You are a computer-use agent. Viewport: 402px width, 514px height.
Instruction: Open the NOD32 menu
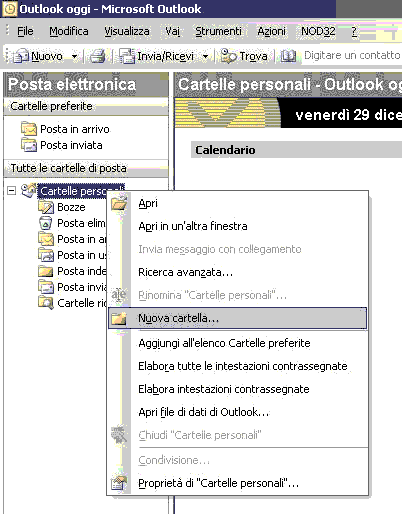318,31
